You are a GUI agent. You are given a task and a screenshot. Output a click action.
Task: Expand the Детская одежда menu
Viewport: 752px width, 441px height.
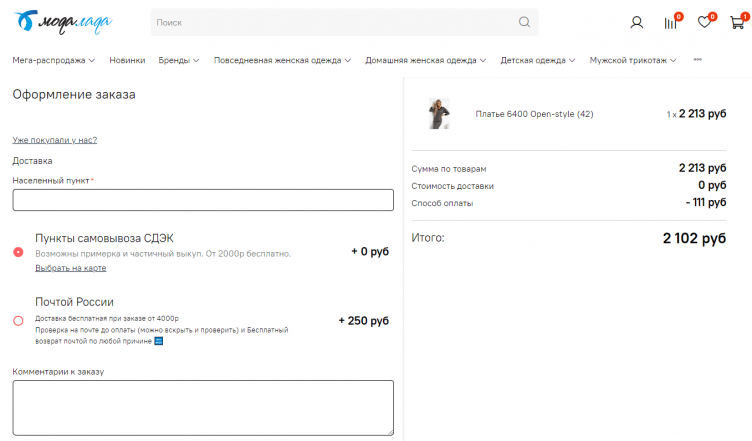tap(537, 61)
